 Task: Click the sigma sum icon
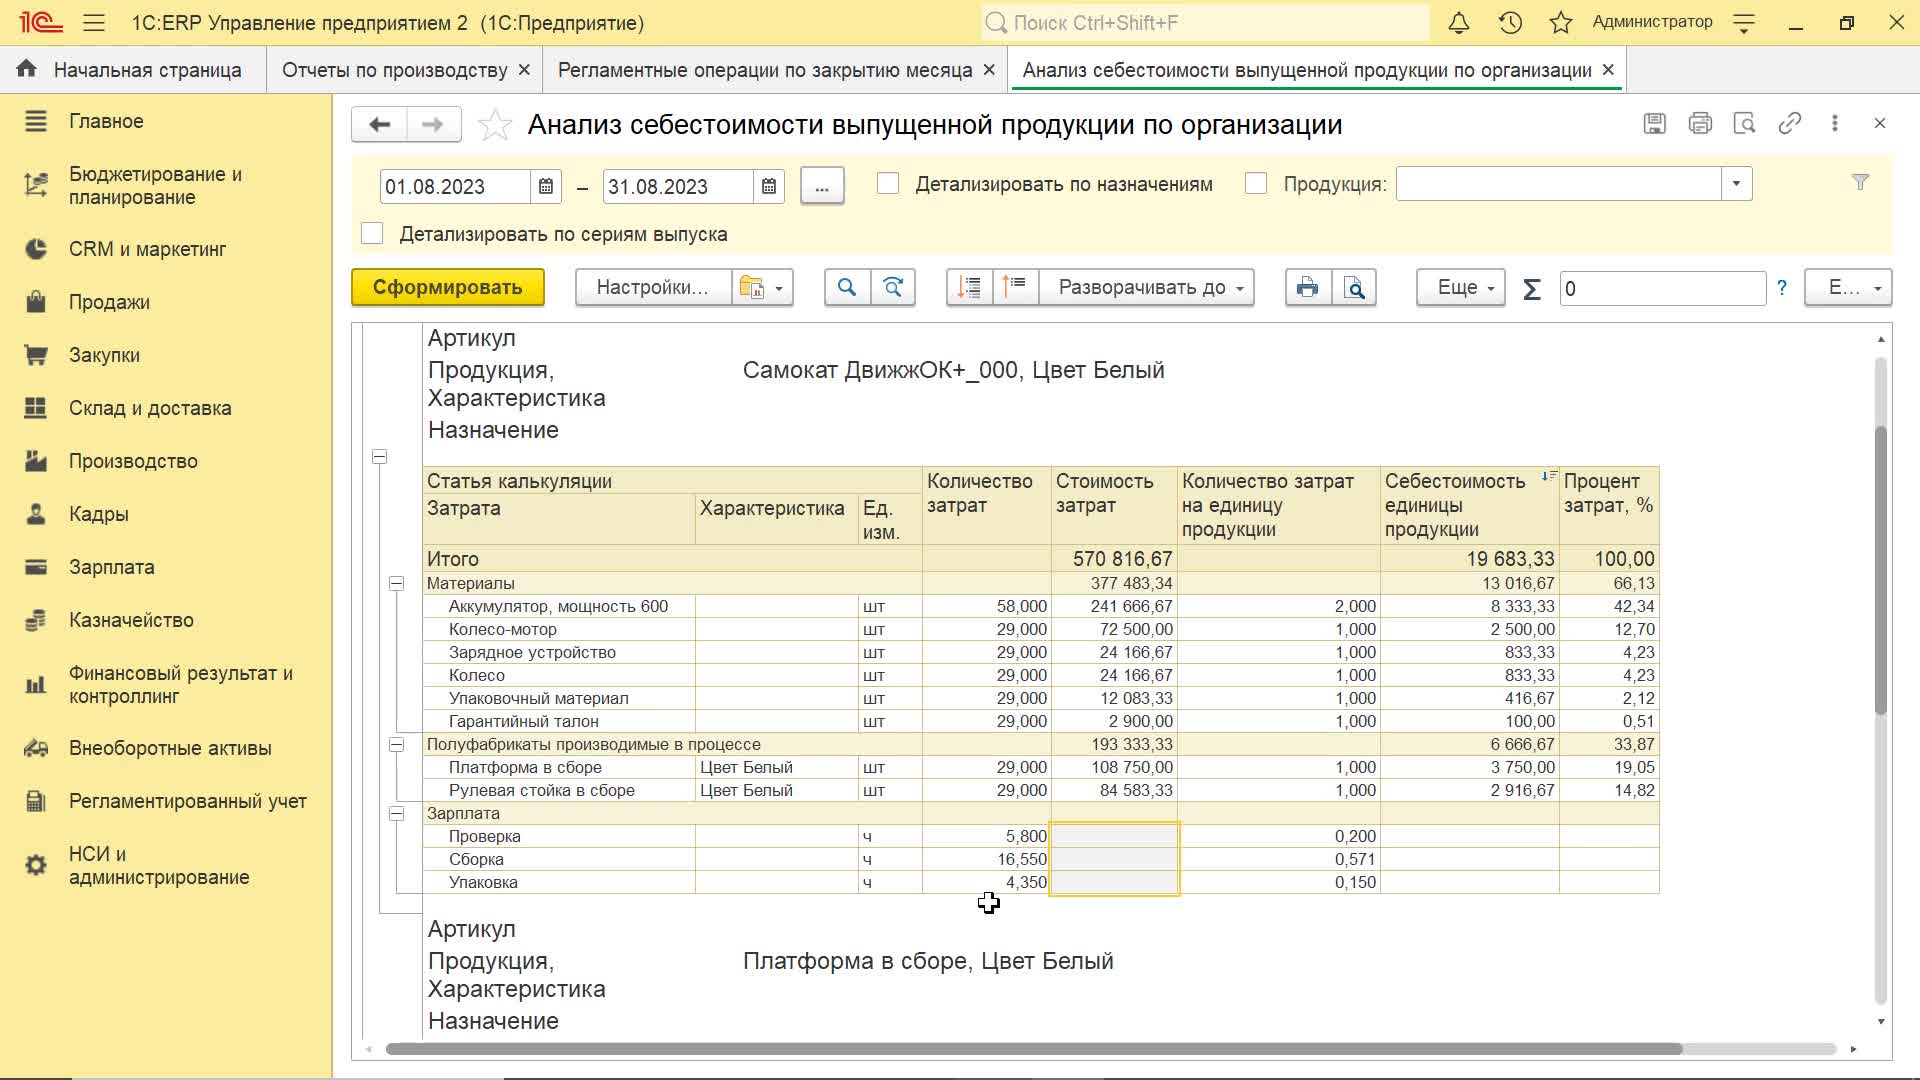[x=1531, y=289]
